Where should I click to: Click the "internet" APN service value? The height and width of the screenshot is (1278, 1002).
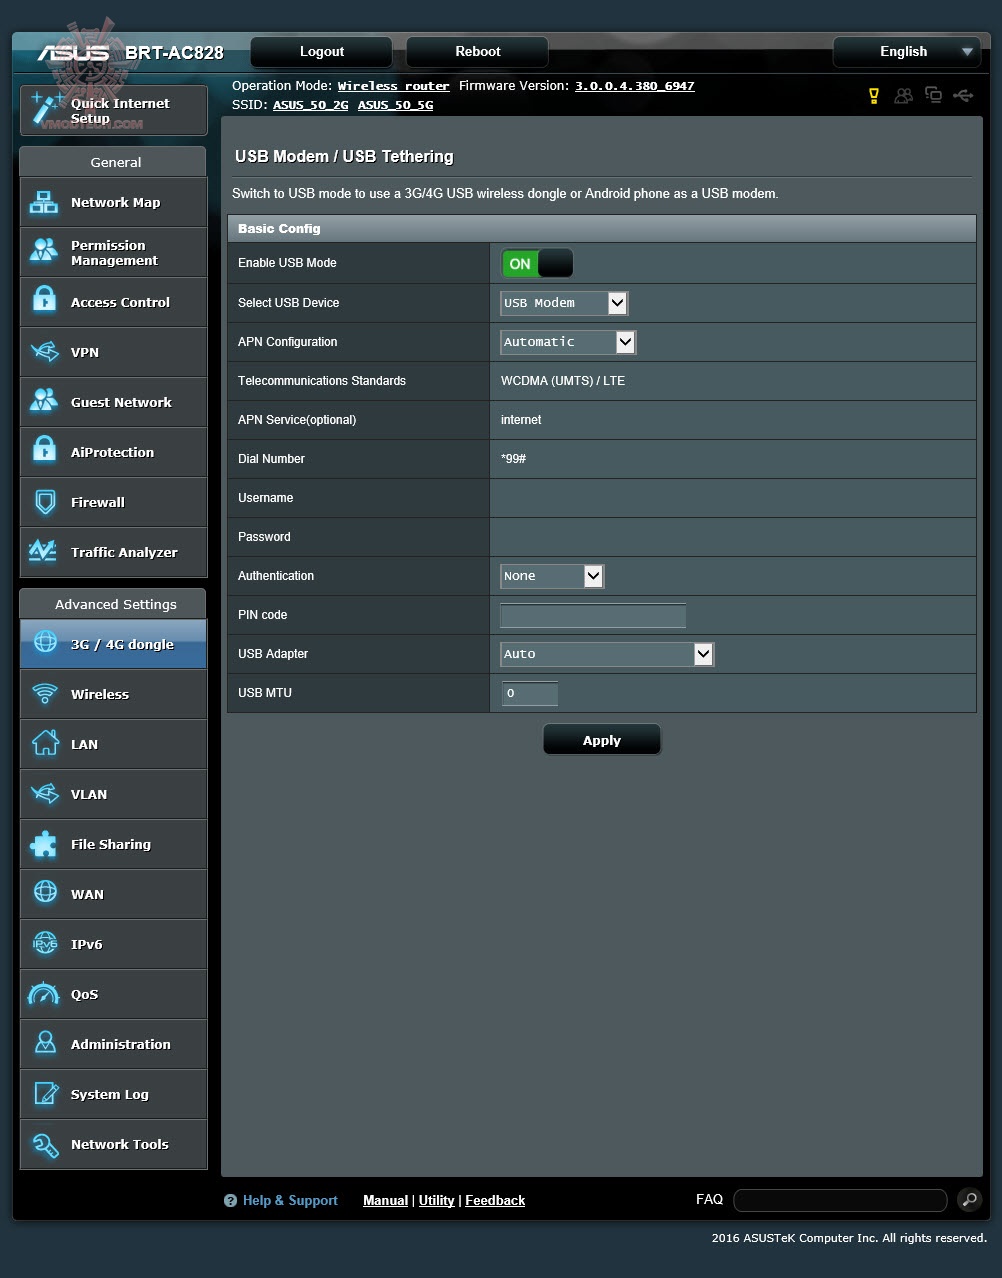(x=521, y=420)
